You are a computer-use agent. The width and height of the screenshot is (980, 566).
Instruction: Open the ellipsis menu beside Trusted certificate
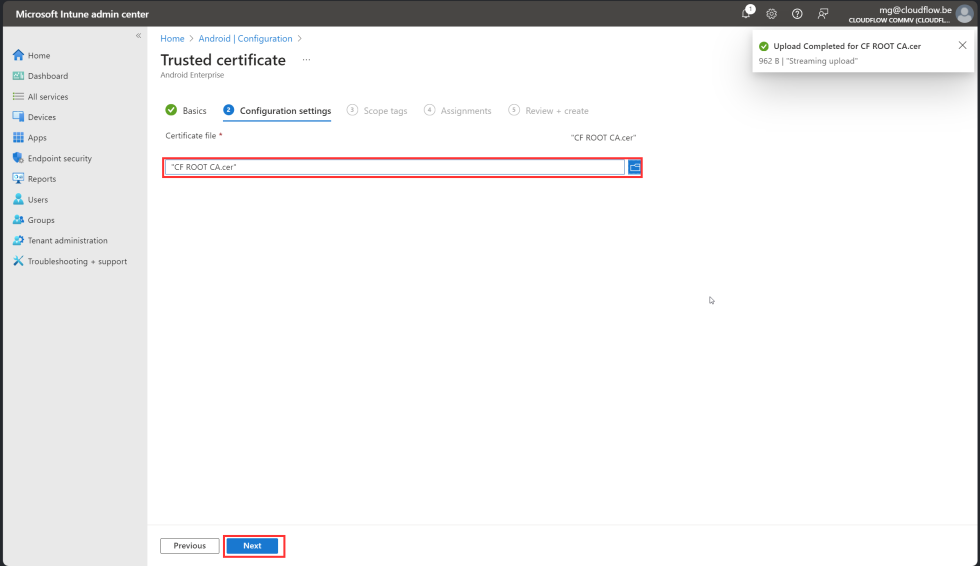pos(306,60)
